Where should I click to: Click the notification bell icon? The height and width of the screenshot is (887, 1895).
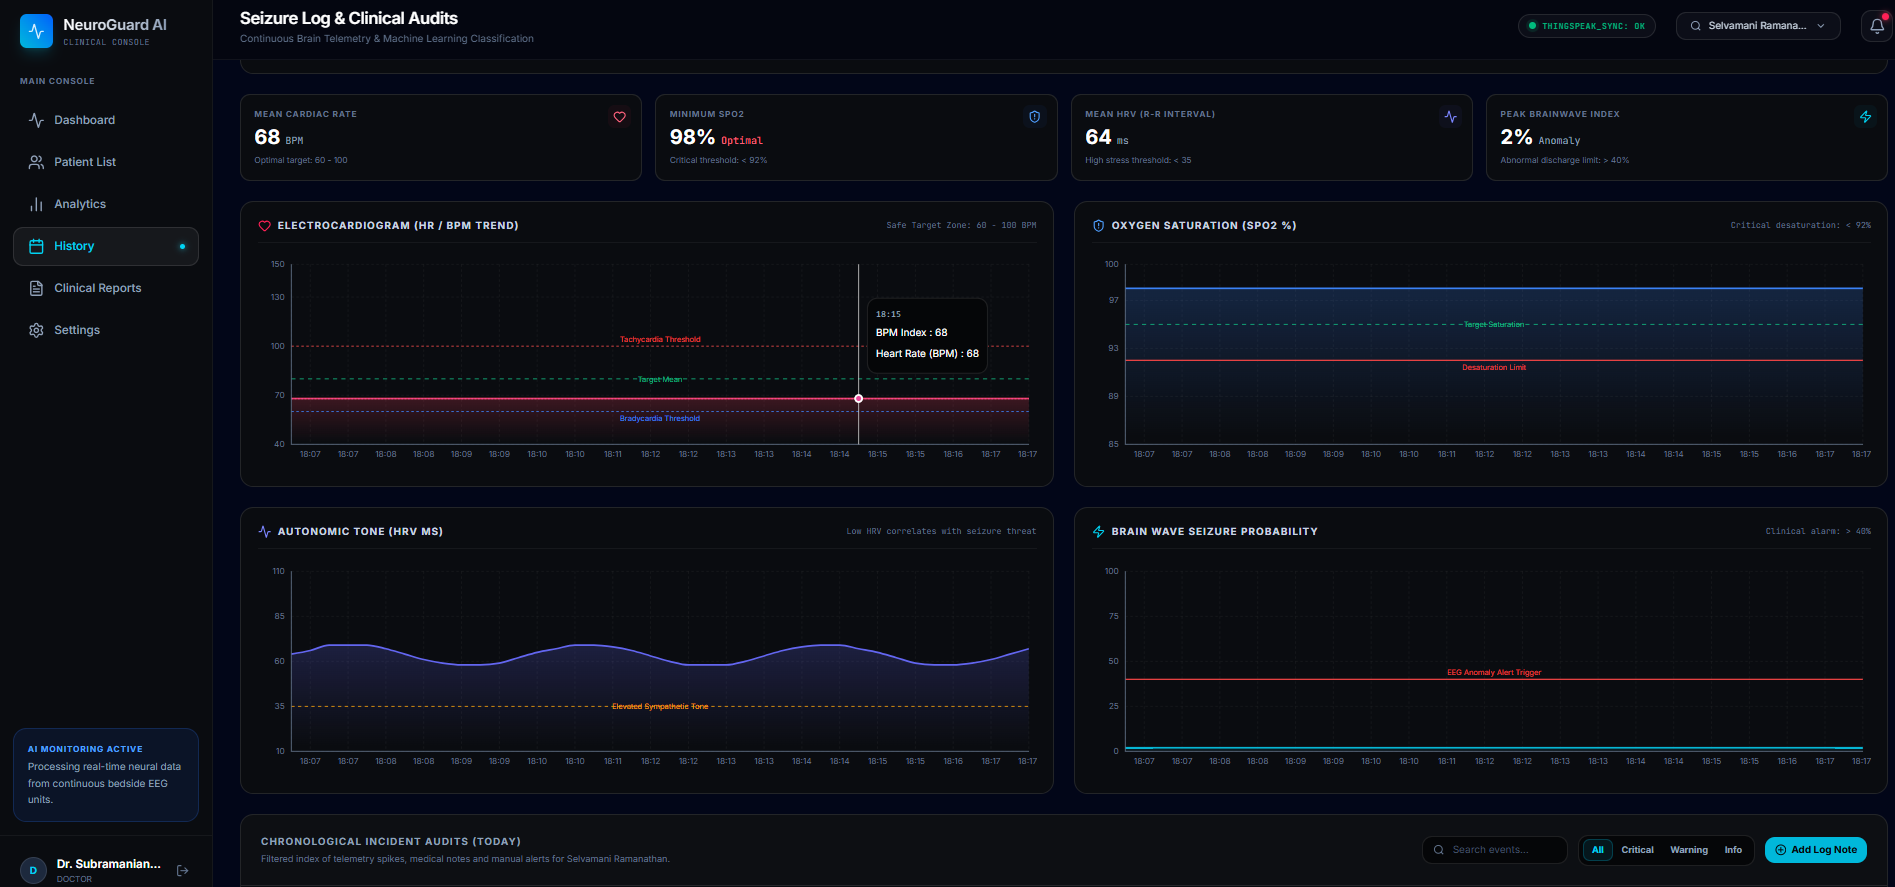coord(1876,26)
